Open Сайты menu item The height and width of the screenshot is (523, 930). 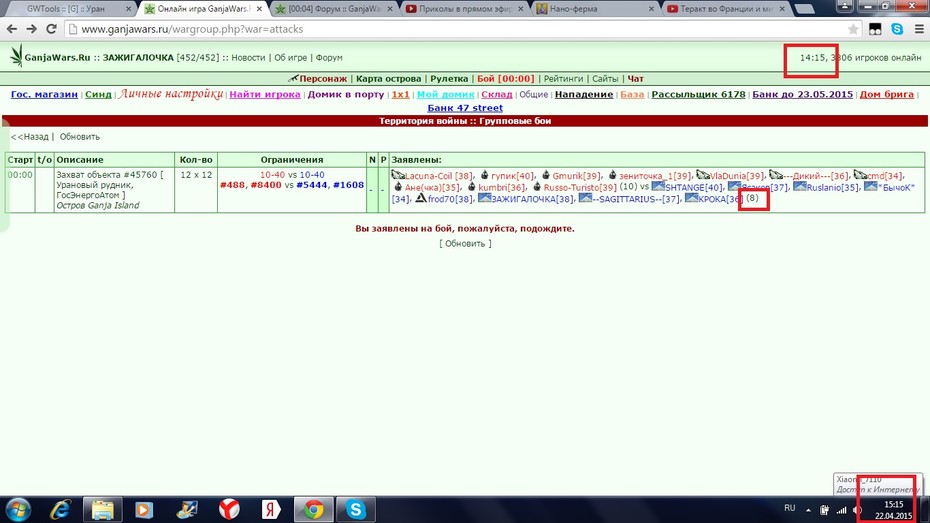click(x=605, y=78)
